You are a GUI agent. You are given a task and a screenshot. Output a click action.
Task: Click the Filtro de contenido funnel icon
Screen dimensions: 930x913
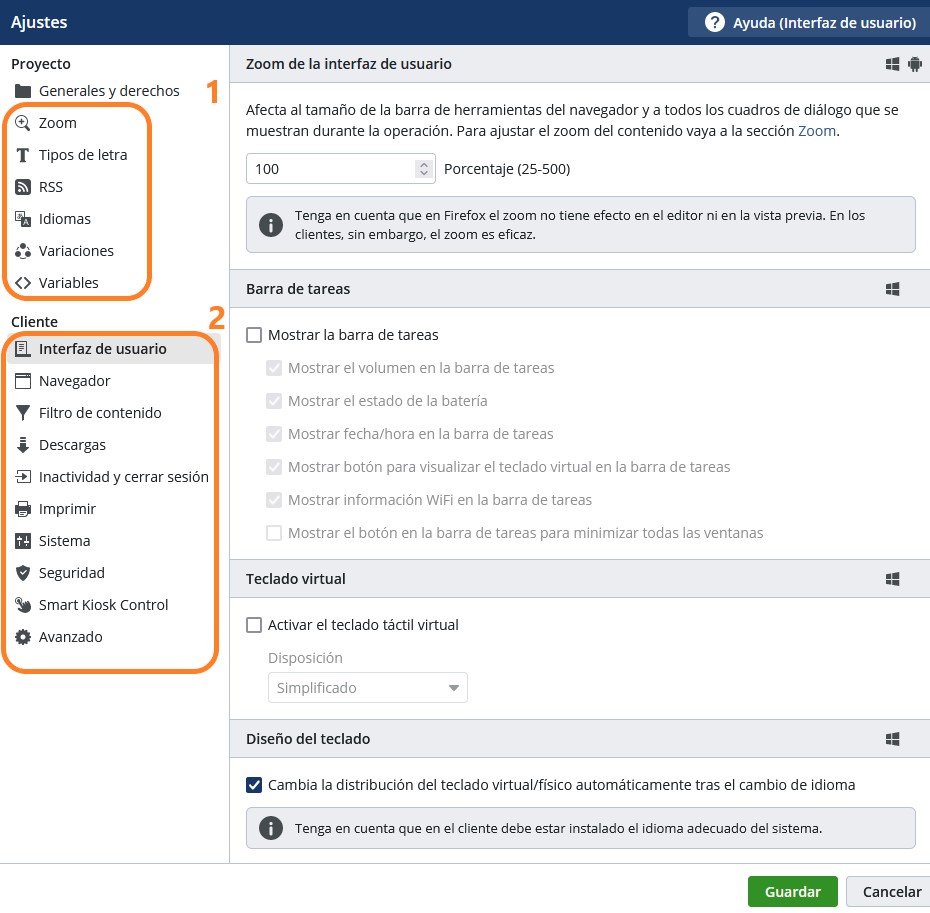pyautogui.click(x=23, y=413)
